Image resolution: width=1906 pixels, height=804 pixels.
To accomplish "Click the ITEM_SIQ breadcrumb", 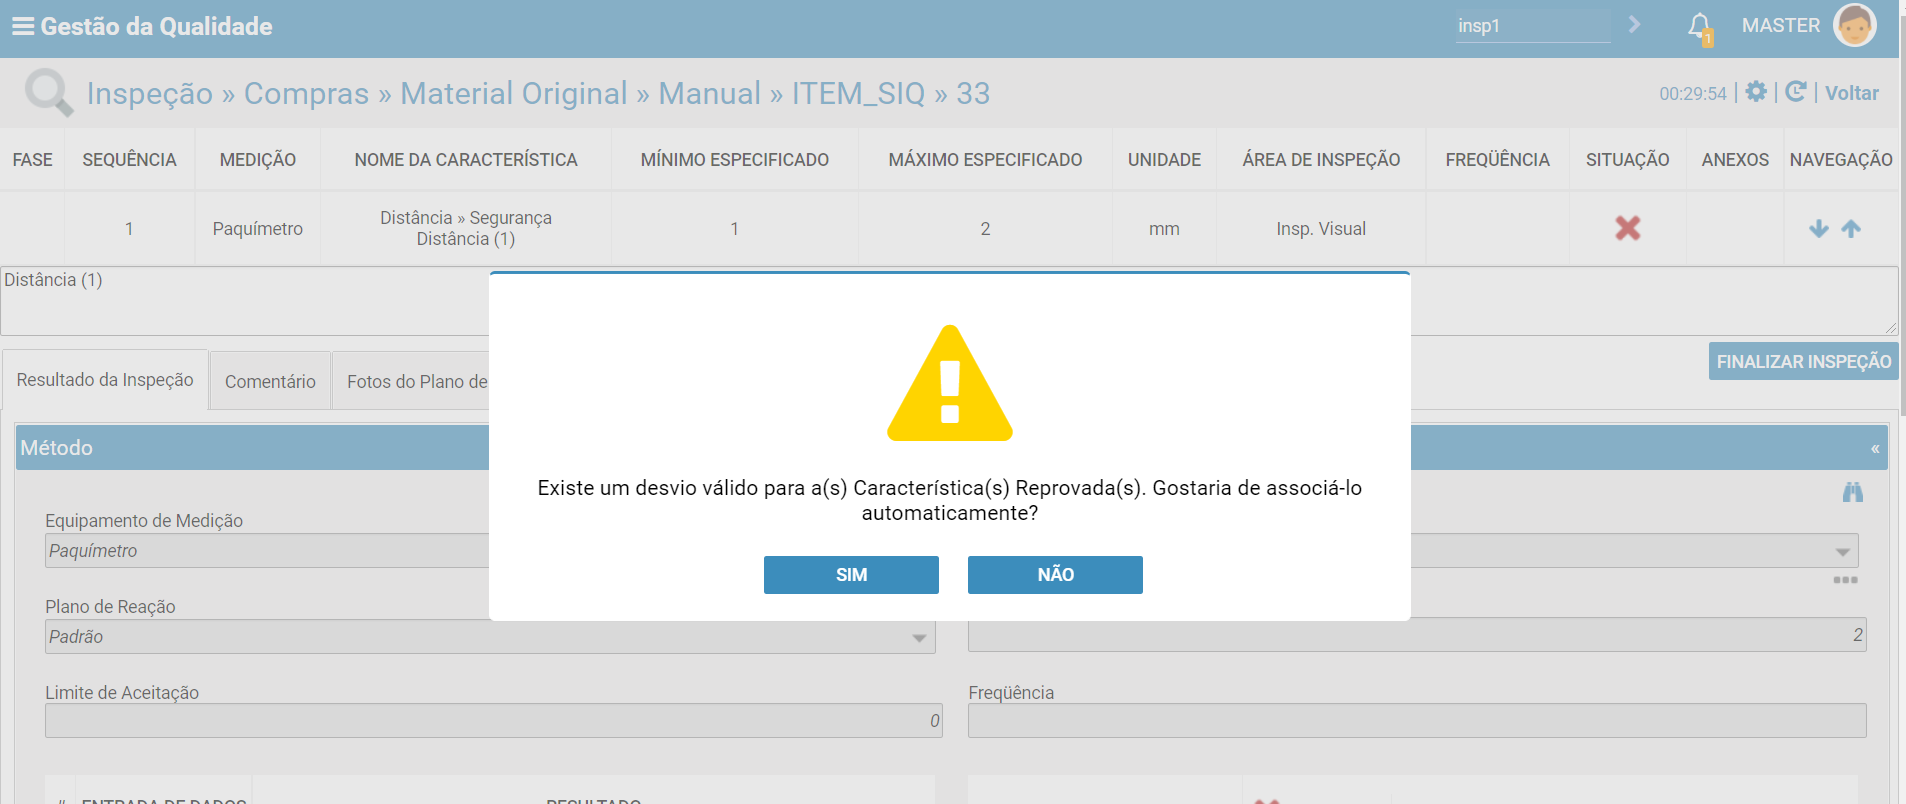I will tap(859, 93).
